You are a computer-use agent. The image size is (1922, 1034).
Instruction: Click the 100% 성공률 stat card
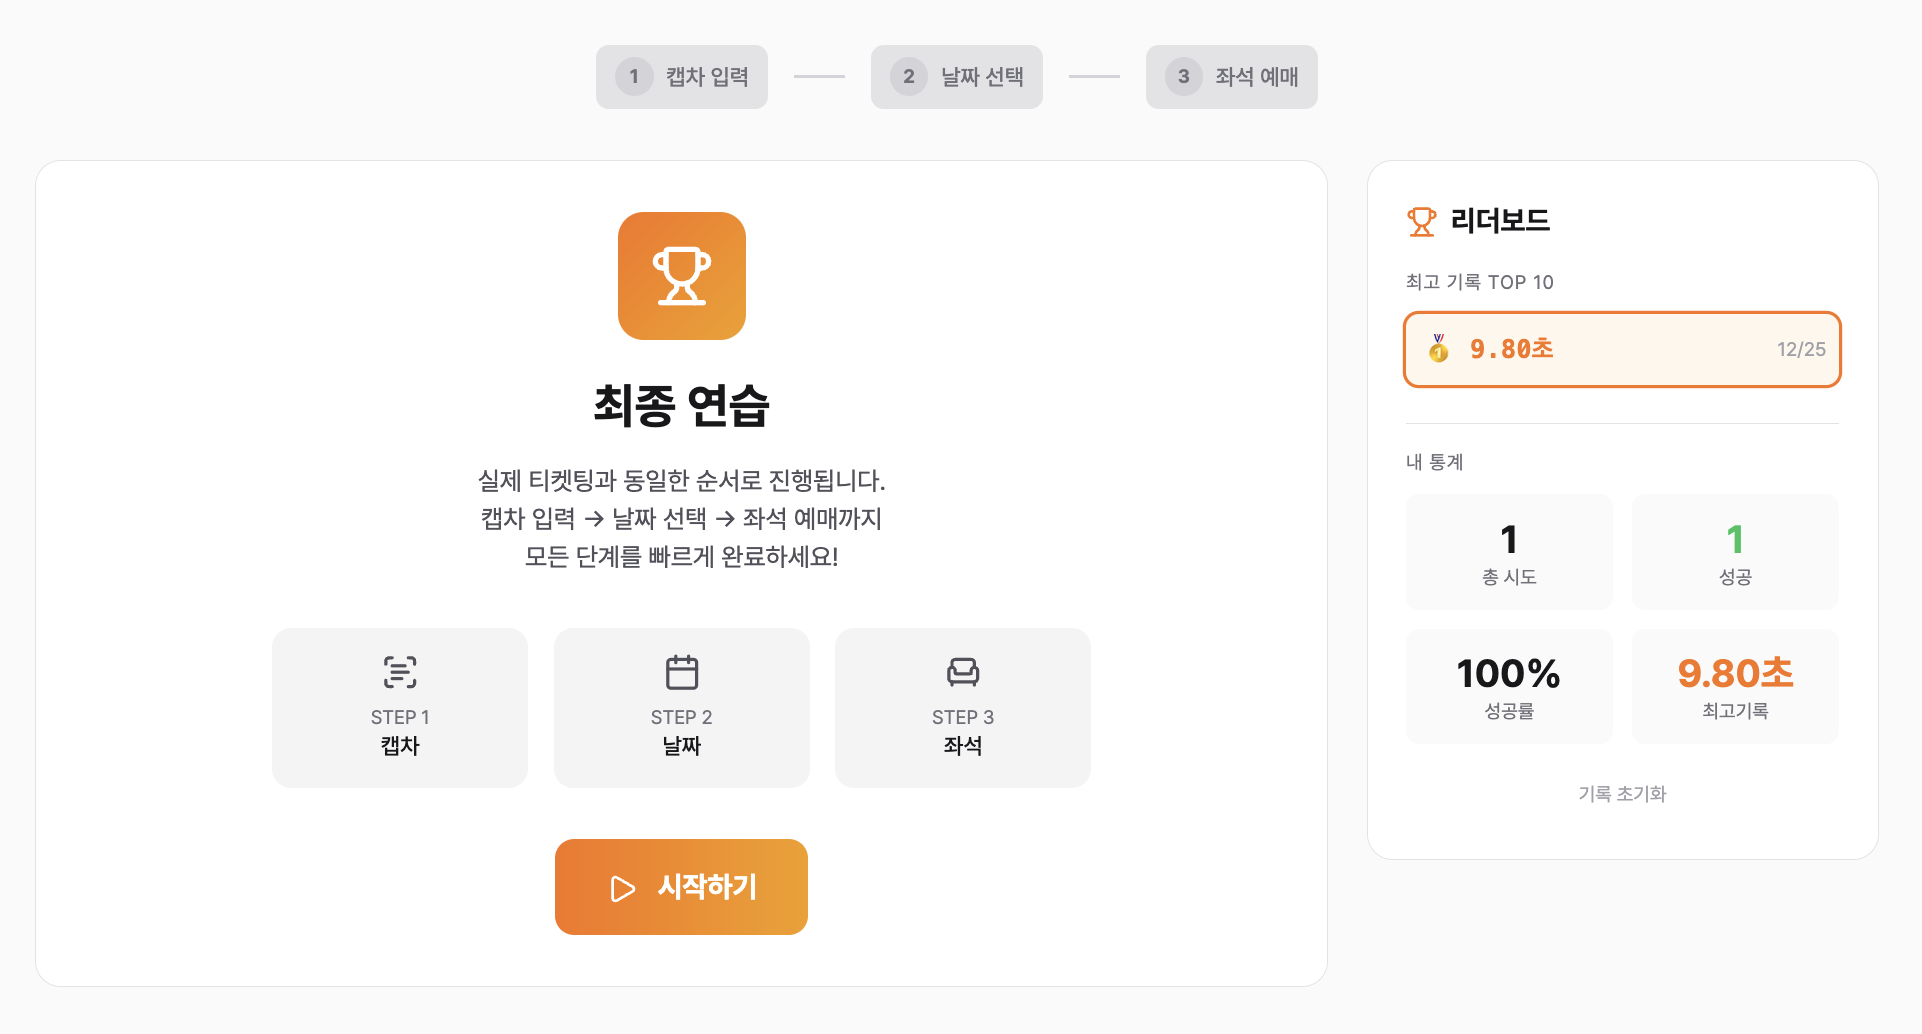point(1509,686)
